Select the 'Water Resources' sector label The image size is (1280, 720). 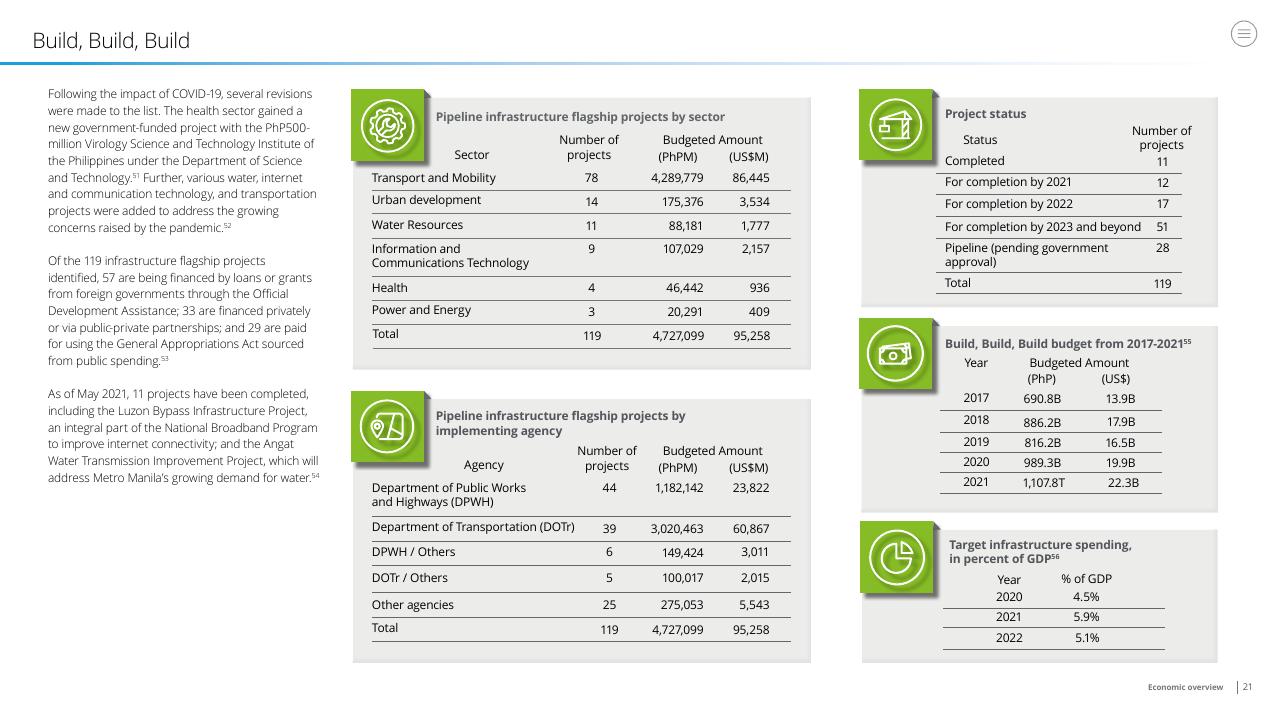coord(417,225)
